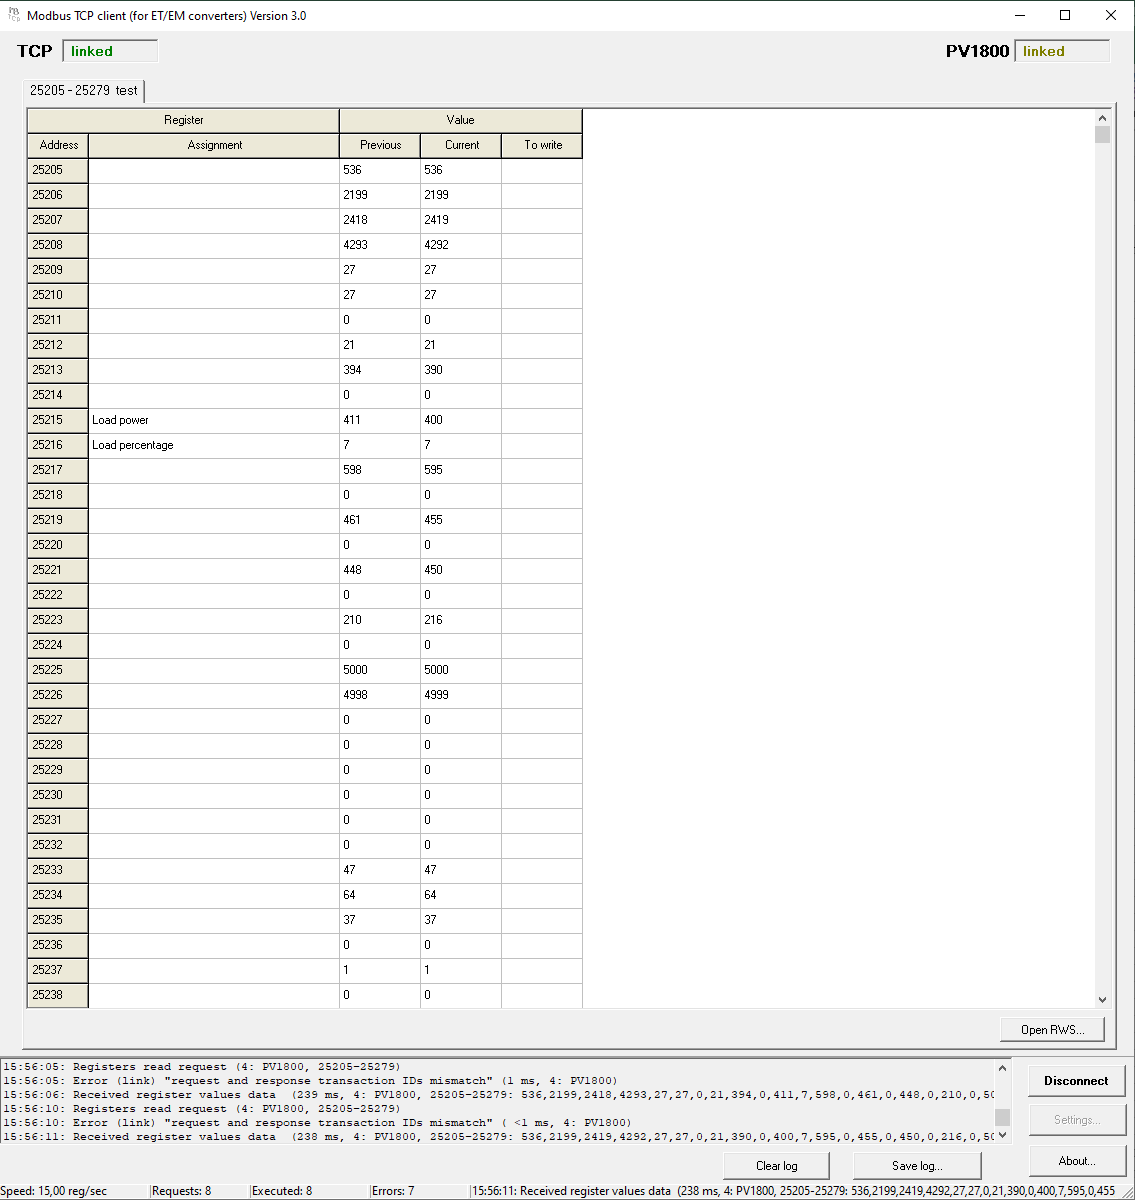
Task: Click the register table scrollbar thumb
Action: click(1103, 135)
